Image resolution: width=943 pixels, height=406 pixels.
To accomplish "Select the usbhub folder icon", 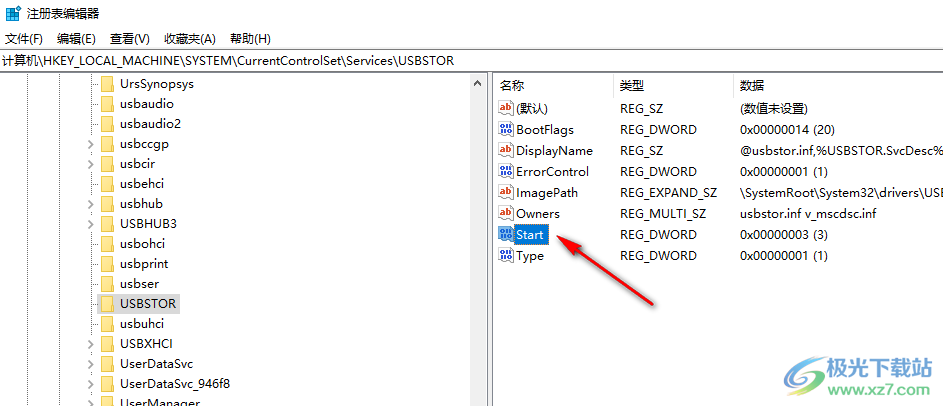I will pos(107,204).
